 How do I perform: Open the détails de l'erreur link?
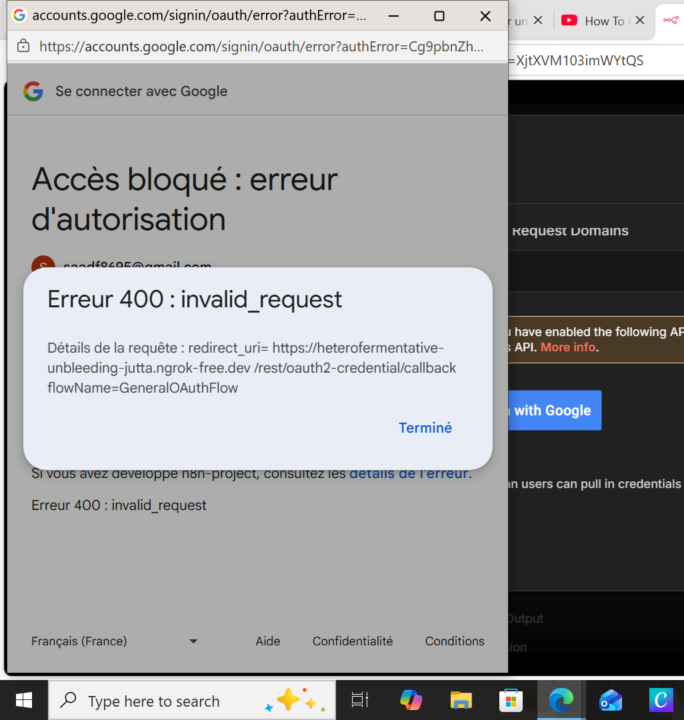pyautogui.click(x=409, y=473)
